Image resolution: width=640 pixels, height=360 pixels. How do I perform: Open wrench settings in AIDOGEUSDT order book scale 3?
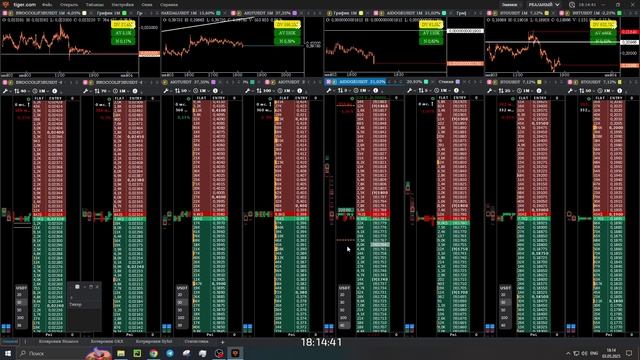click(329, 91)
